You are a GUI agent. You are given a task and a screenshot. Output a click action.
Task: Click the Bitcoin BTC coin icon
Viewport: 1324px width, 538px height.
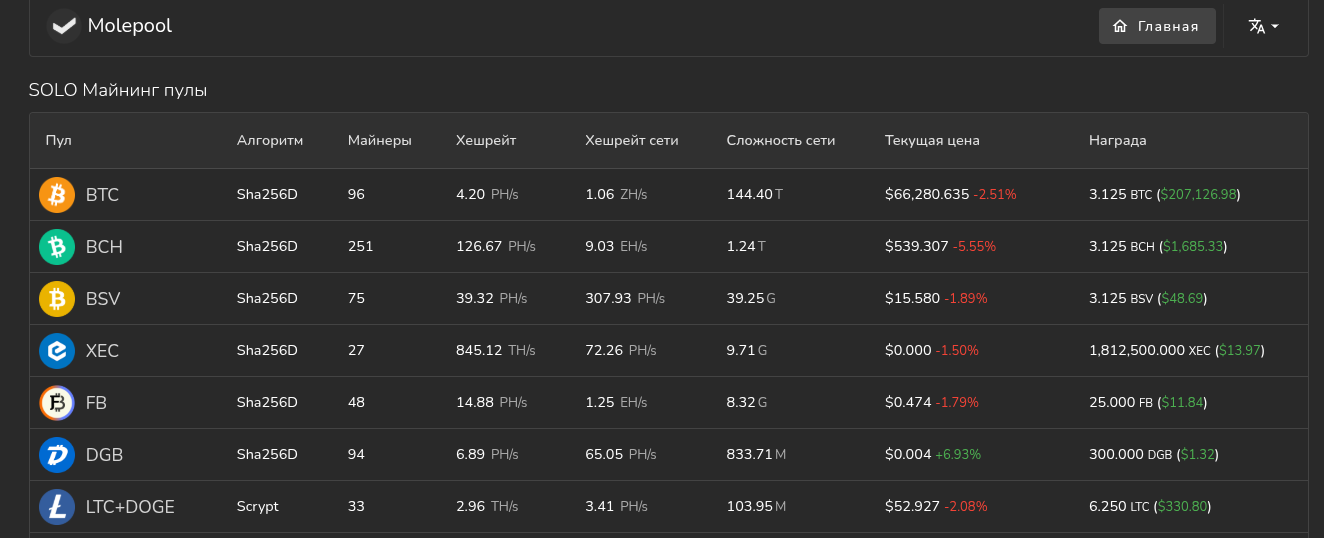pyautogui.click(x=57, y=195)
